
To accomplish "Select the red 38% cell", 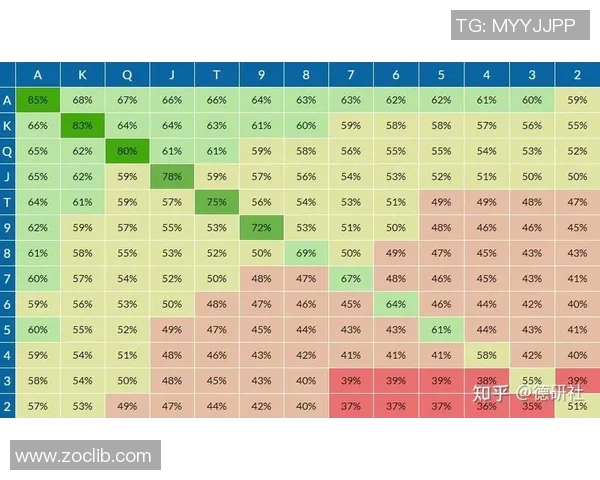I will click(485, 381).
